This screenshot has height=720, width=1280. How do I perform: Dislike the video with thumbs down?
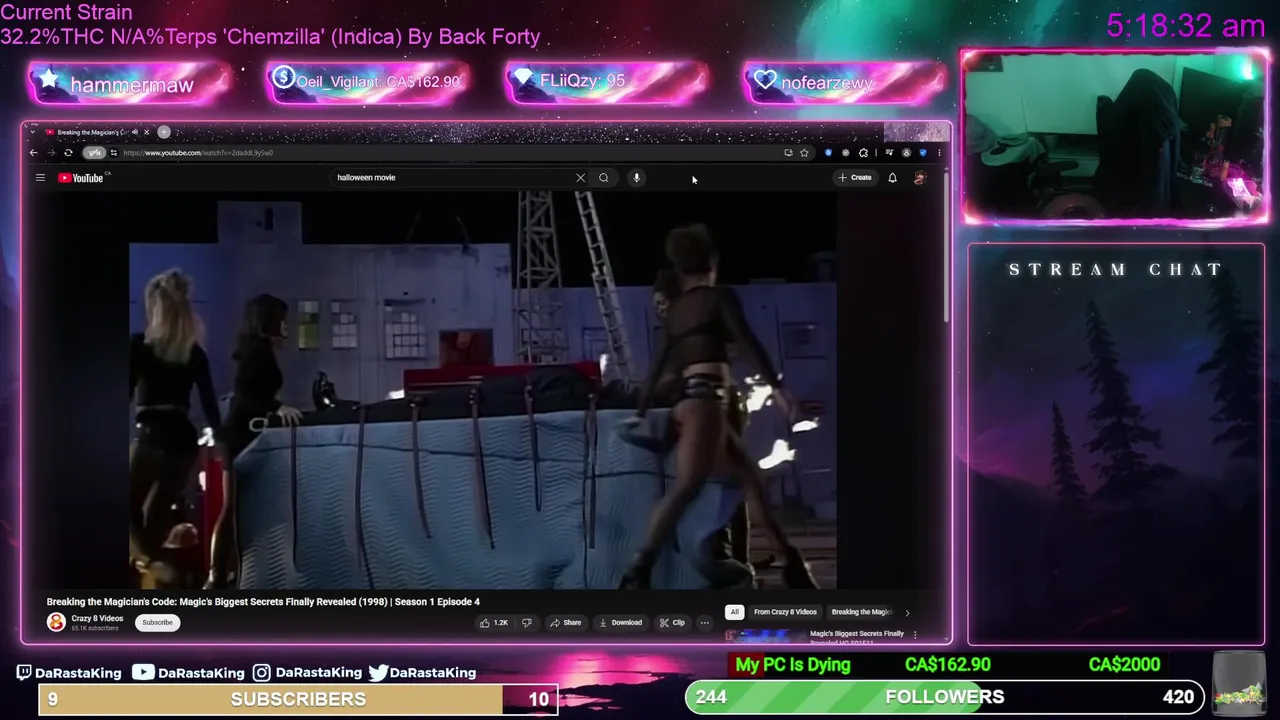[527, 623]
